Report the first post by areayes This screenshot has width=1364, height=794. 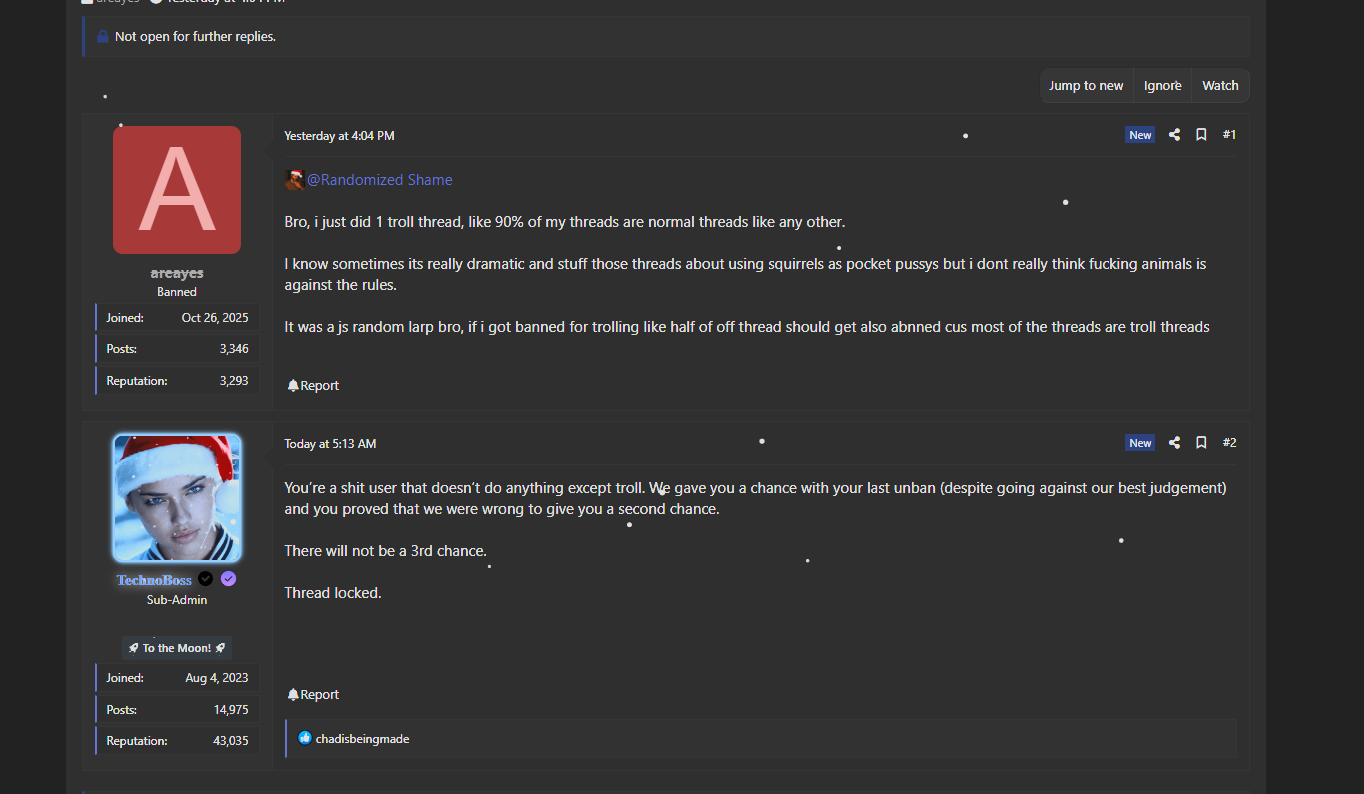314,386
